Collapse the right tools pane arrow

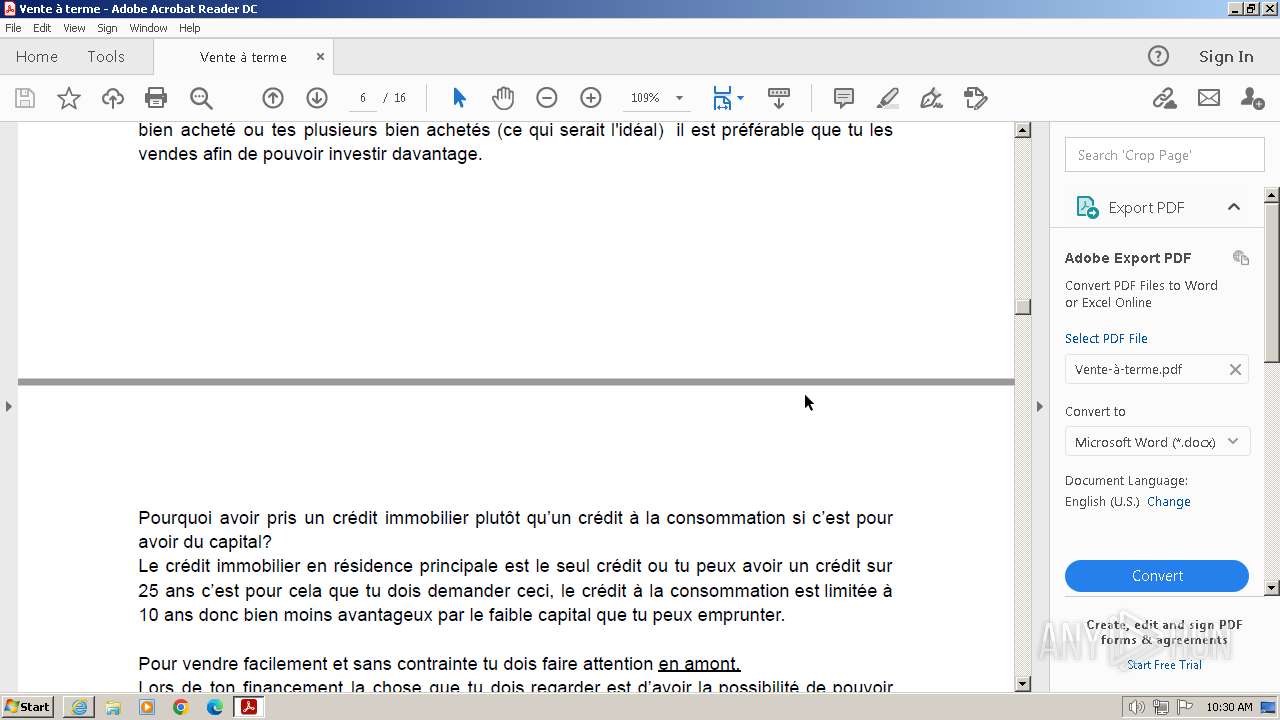(1039, 406)
